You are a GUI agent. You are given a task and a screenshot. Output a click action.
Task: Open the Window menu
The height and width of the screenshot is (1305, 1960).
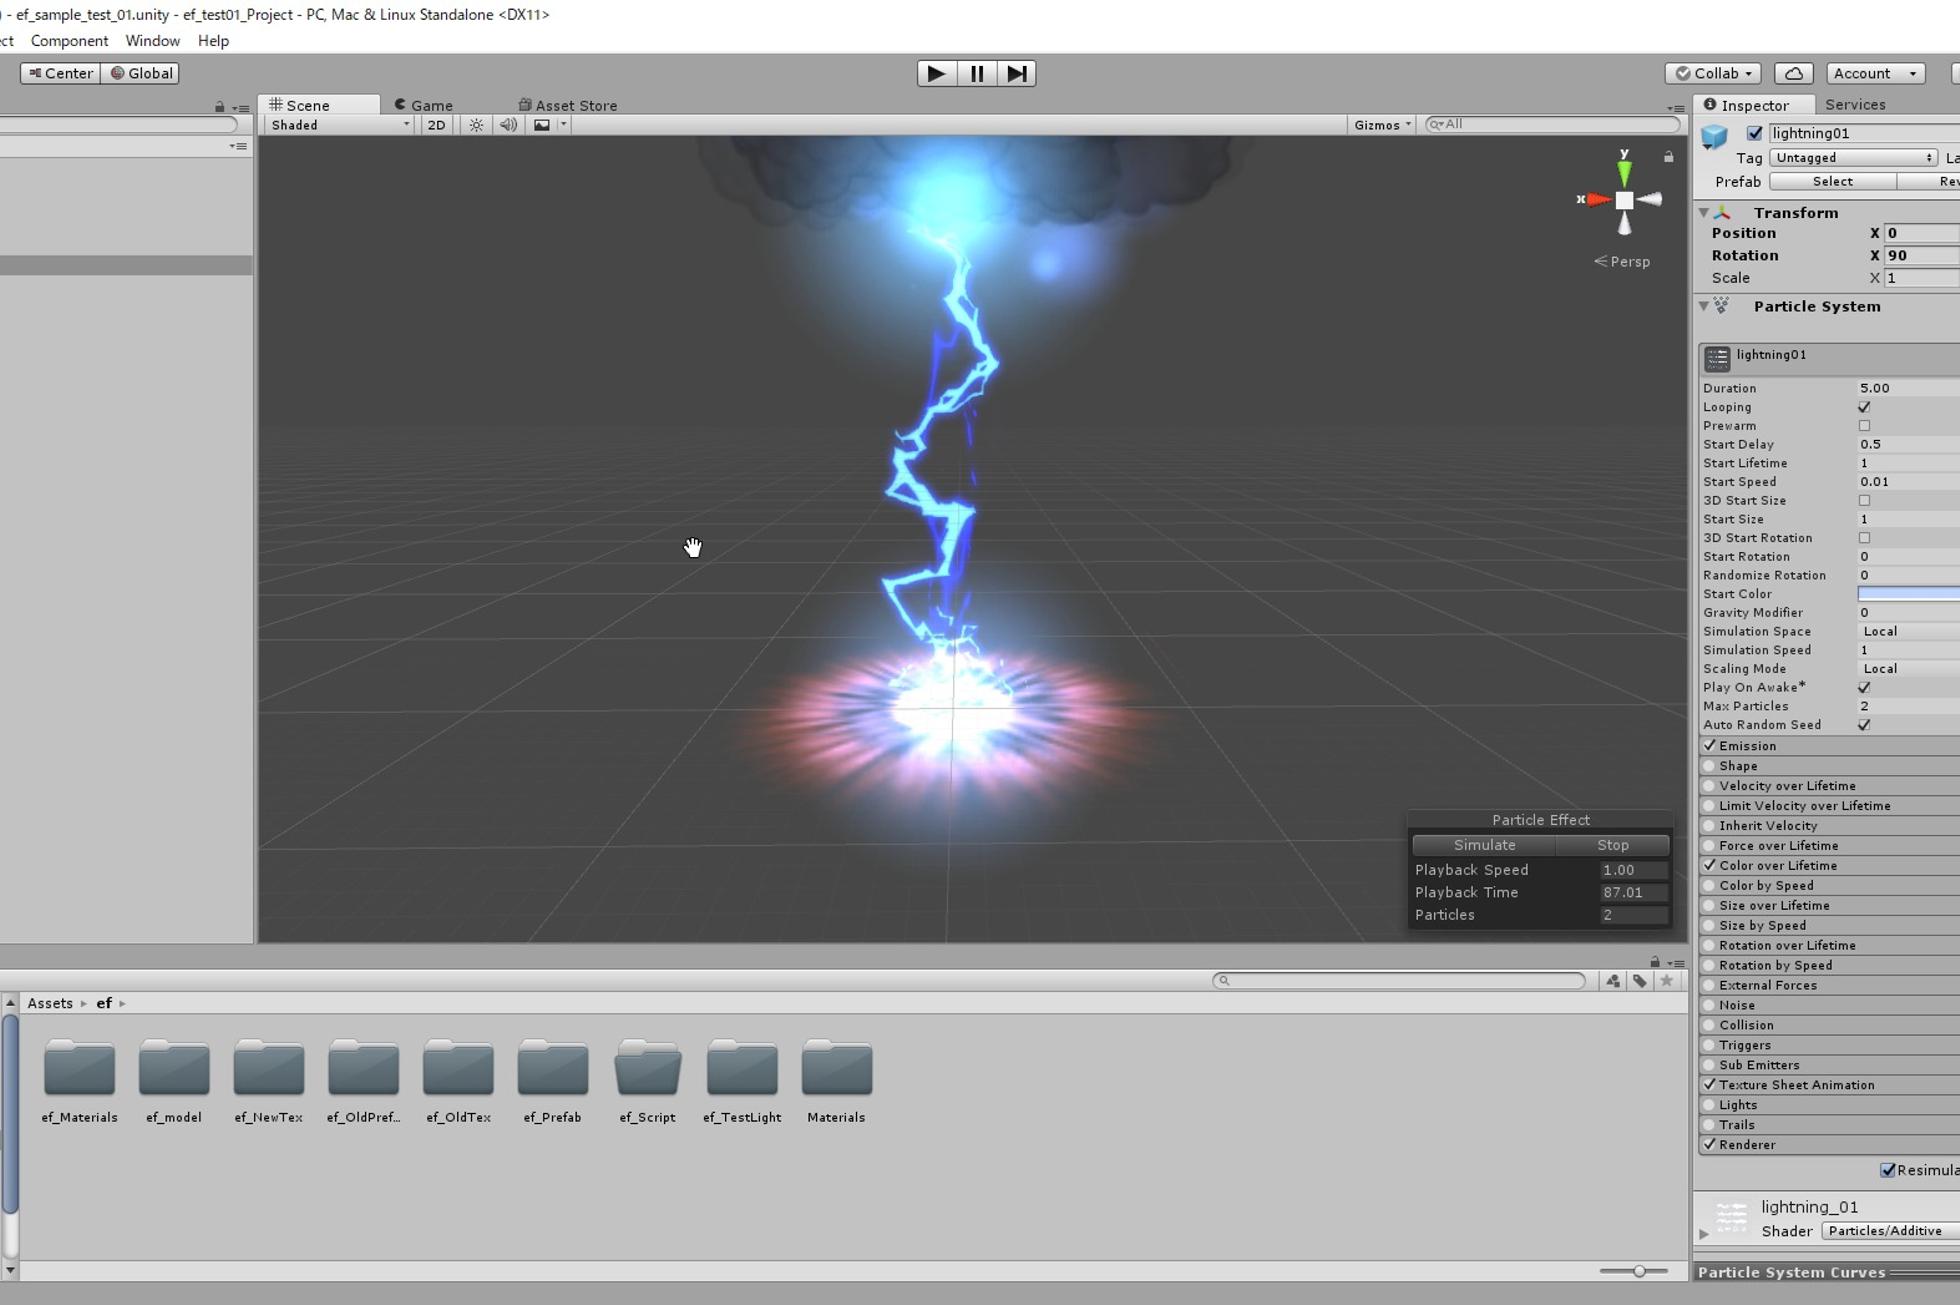pyautogui.click(x=152, y=41)
